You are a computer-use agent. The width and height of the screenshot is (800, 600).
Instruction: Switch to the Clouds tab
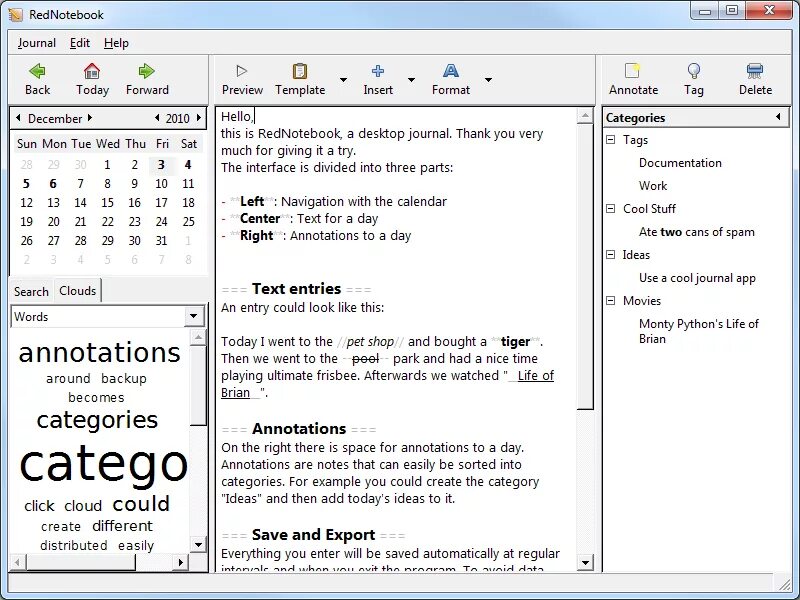(78, 290)
